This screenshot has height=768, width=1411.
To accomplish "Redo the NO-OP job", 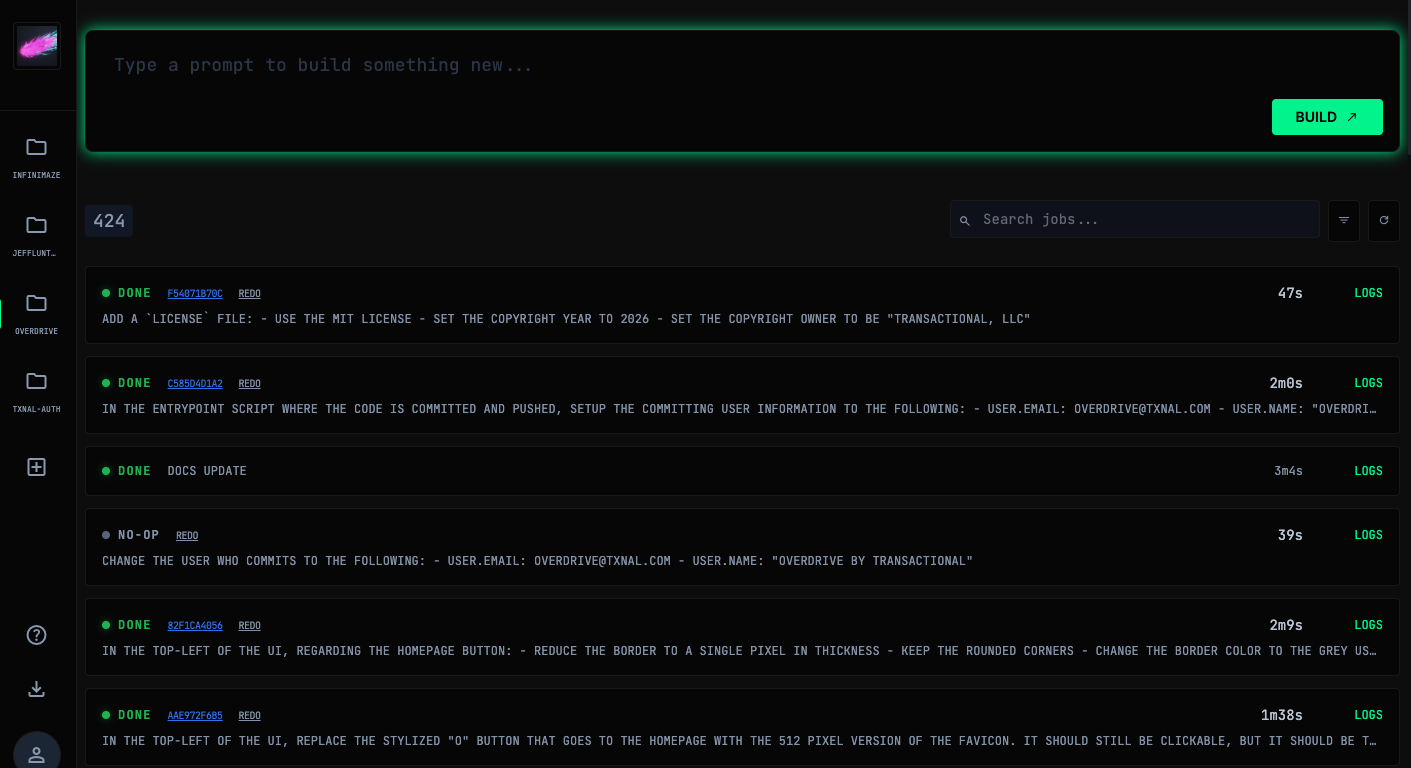I will pos(187,536).
